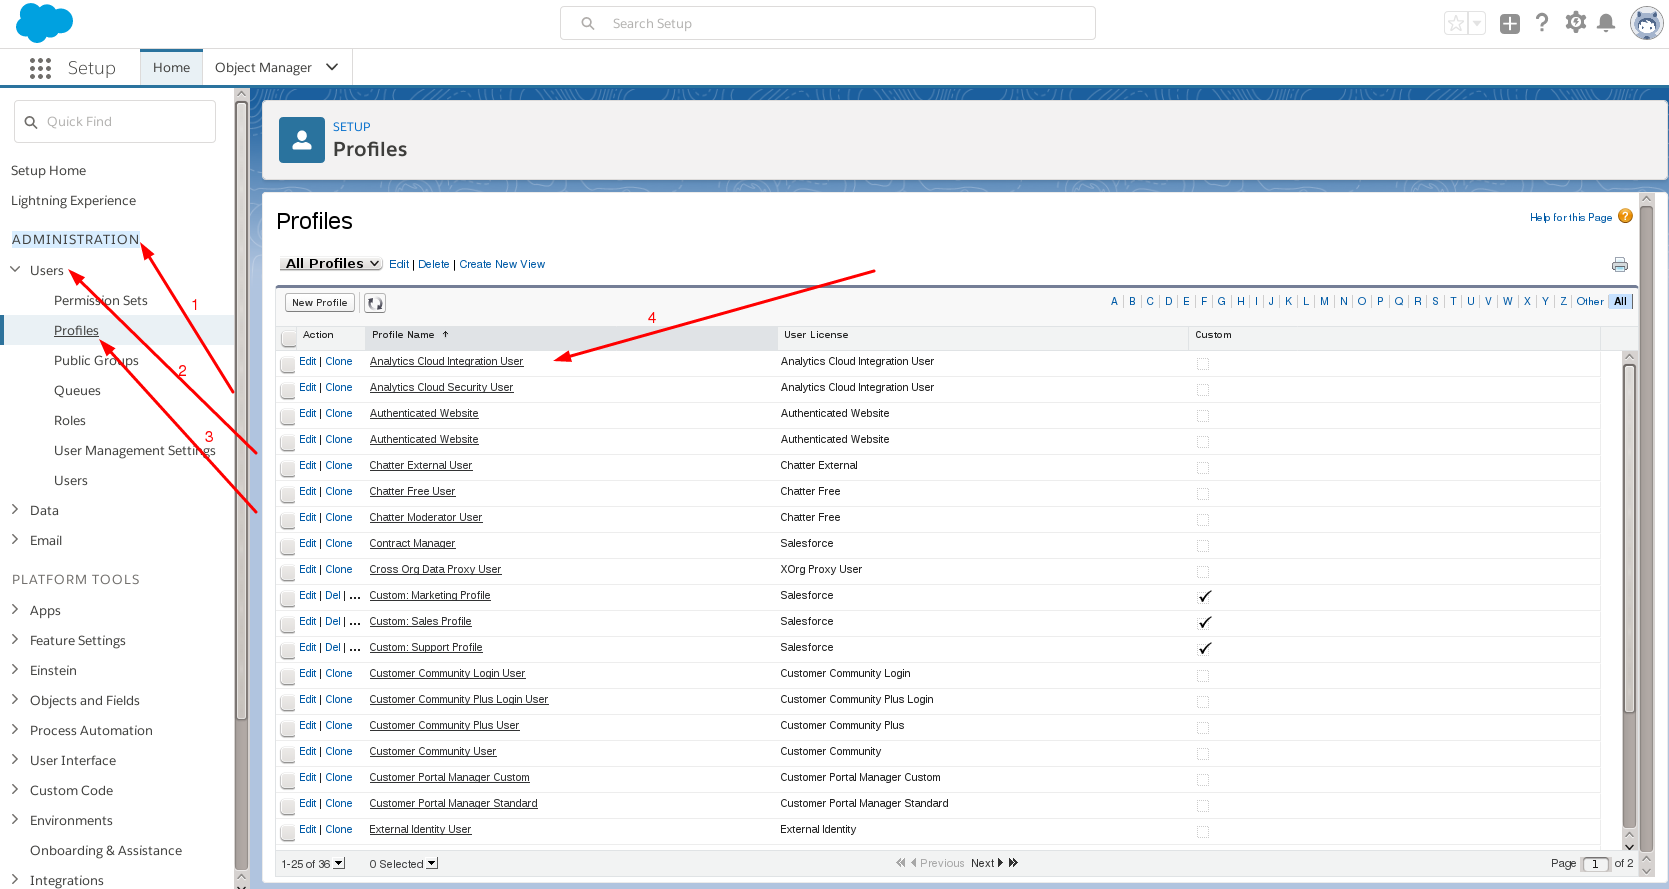This screenshot has width=1669, height=889.
Task: Click the Profiles header person icon
Action: coord(301,140)
